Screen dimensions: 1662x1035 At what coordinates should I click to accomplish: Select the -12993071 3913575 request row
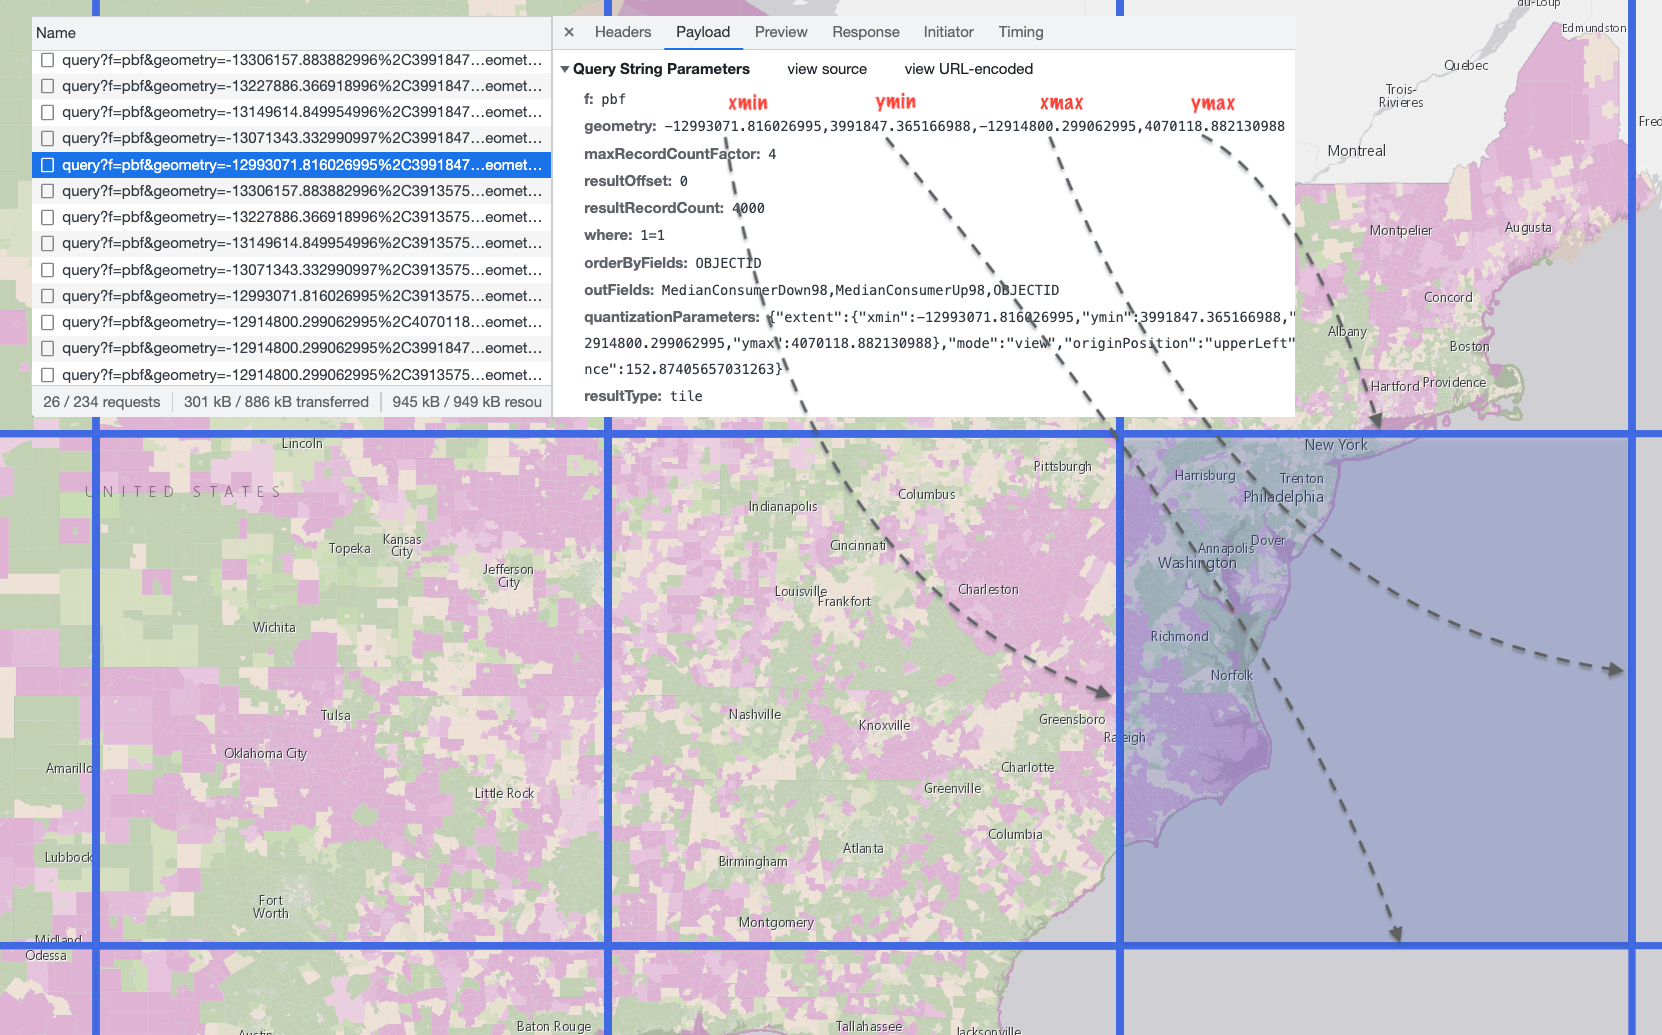coord(291,296)
